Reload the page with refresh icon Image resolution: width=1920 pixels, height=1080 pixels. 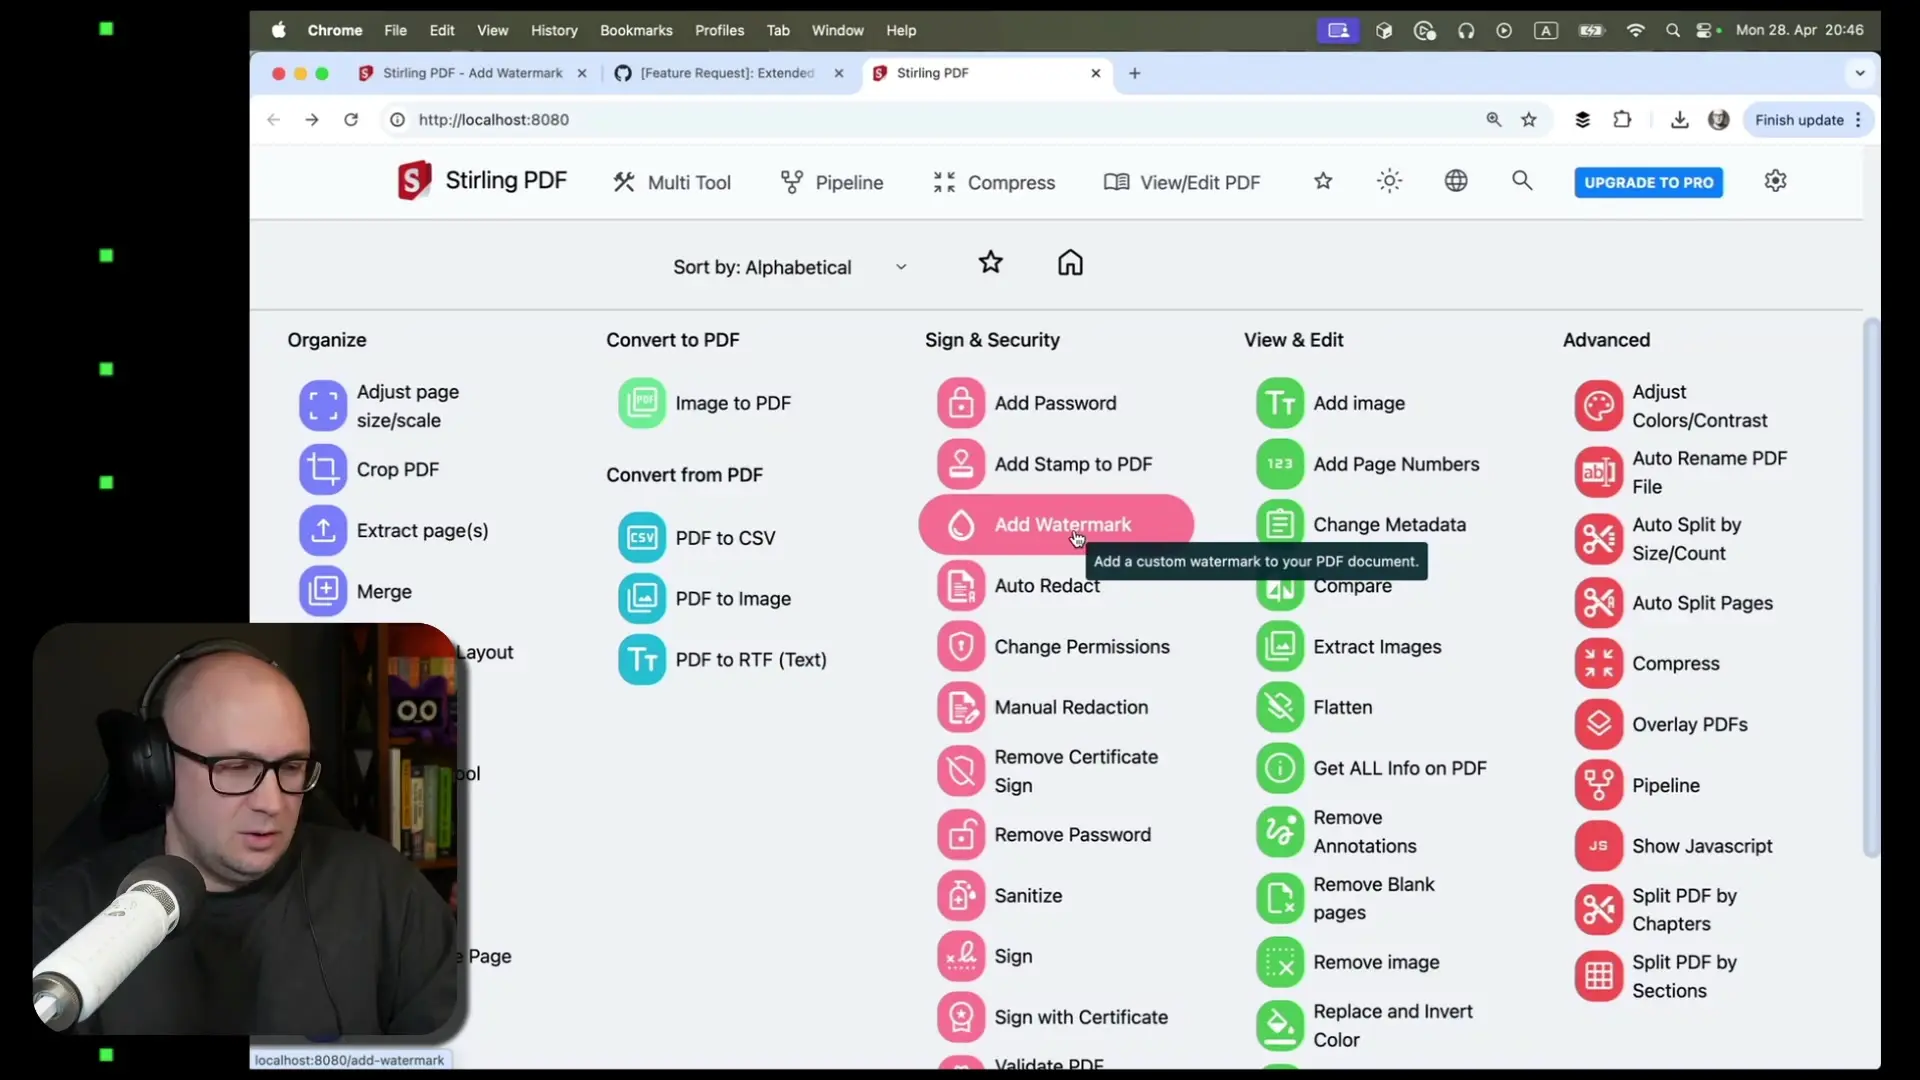coord(351,120)
